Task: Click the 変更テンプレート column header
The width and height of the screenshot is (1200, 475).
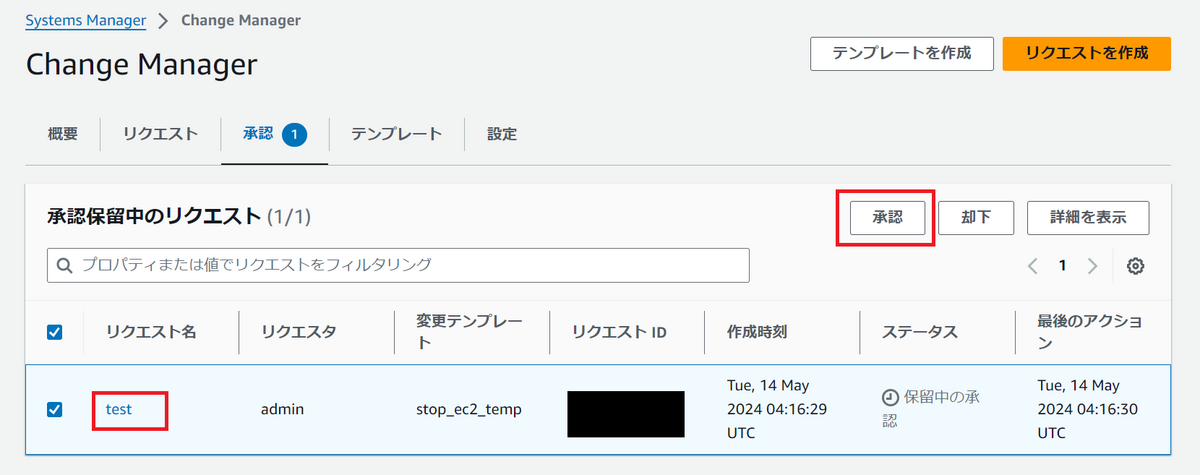Action: tap(469, 332)
